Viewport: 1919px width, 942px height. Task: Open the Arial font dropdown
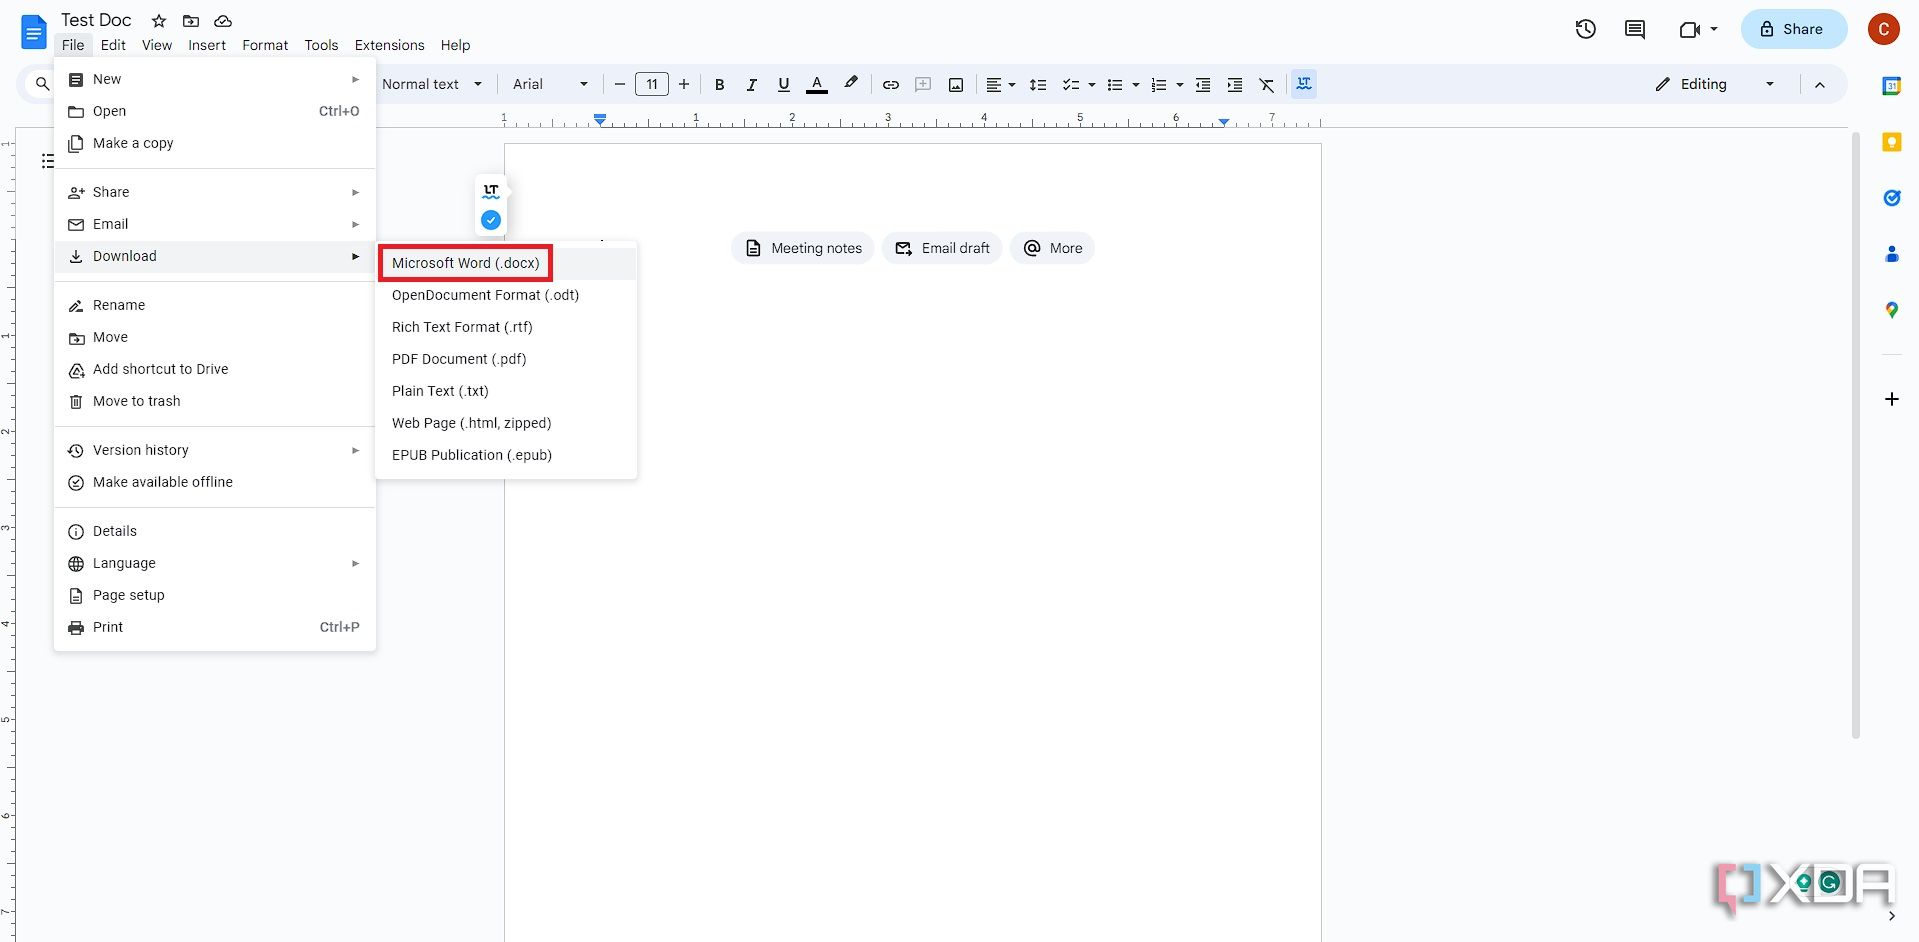pyautogui.click(x=550, y=84)
